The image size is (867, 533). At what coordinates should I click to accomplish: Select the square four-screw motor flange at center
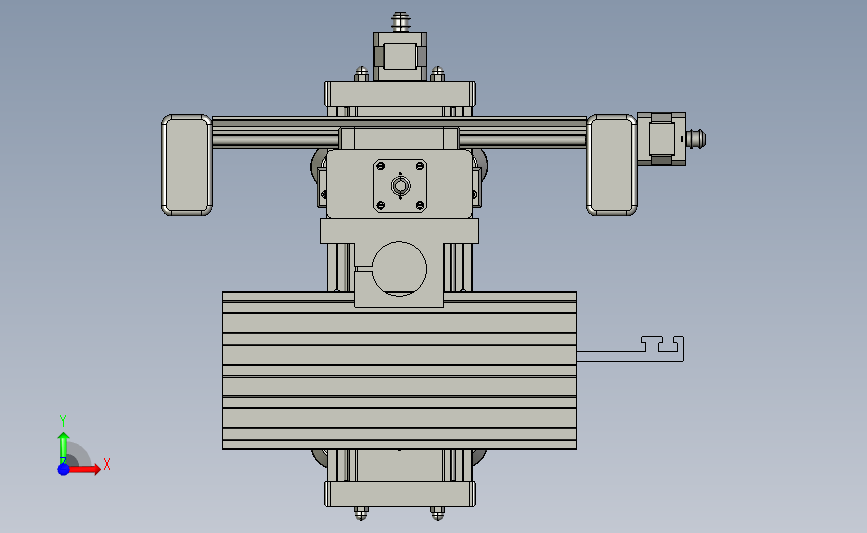[x=400, y=186]
